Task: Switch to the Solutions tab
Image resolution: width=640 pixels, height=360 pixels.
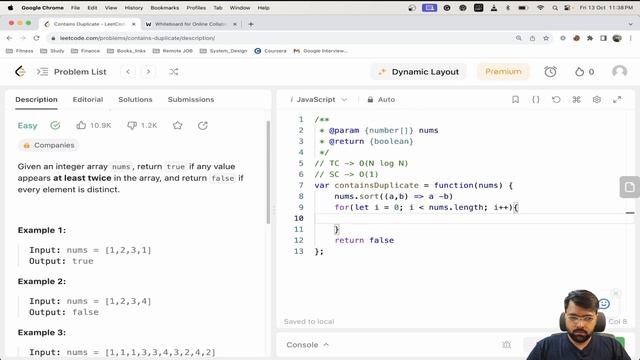Action: tap(135, 100)
